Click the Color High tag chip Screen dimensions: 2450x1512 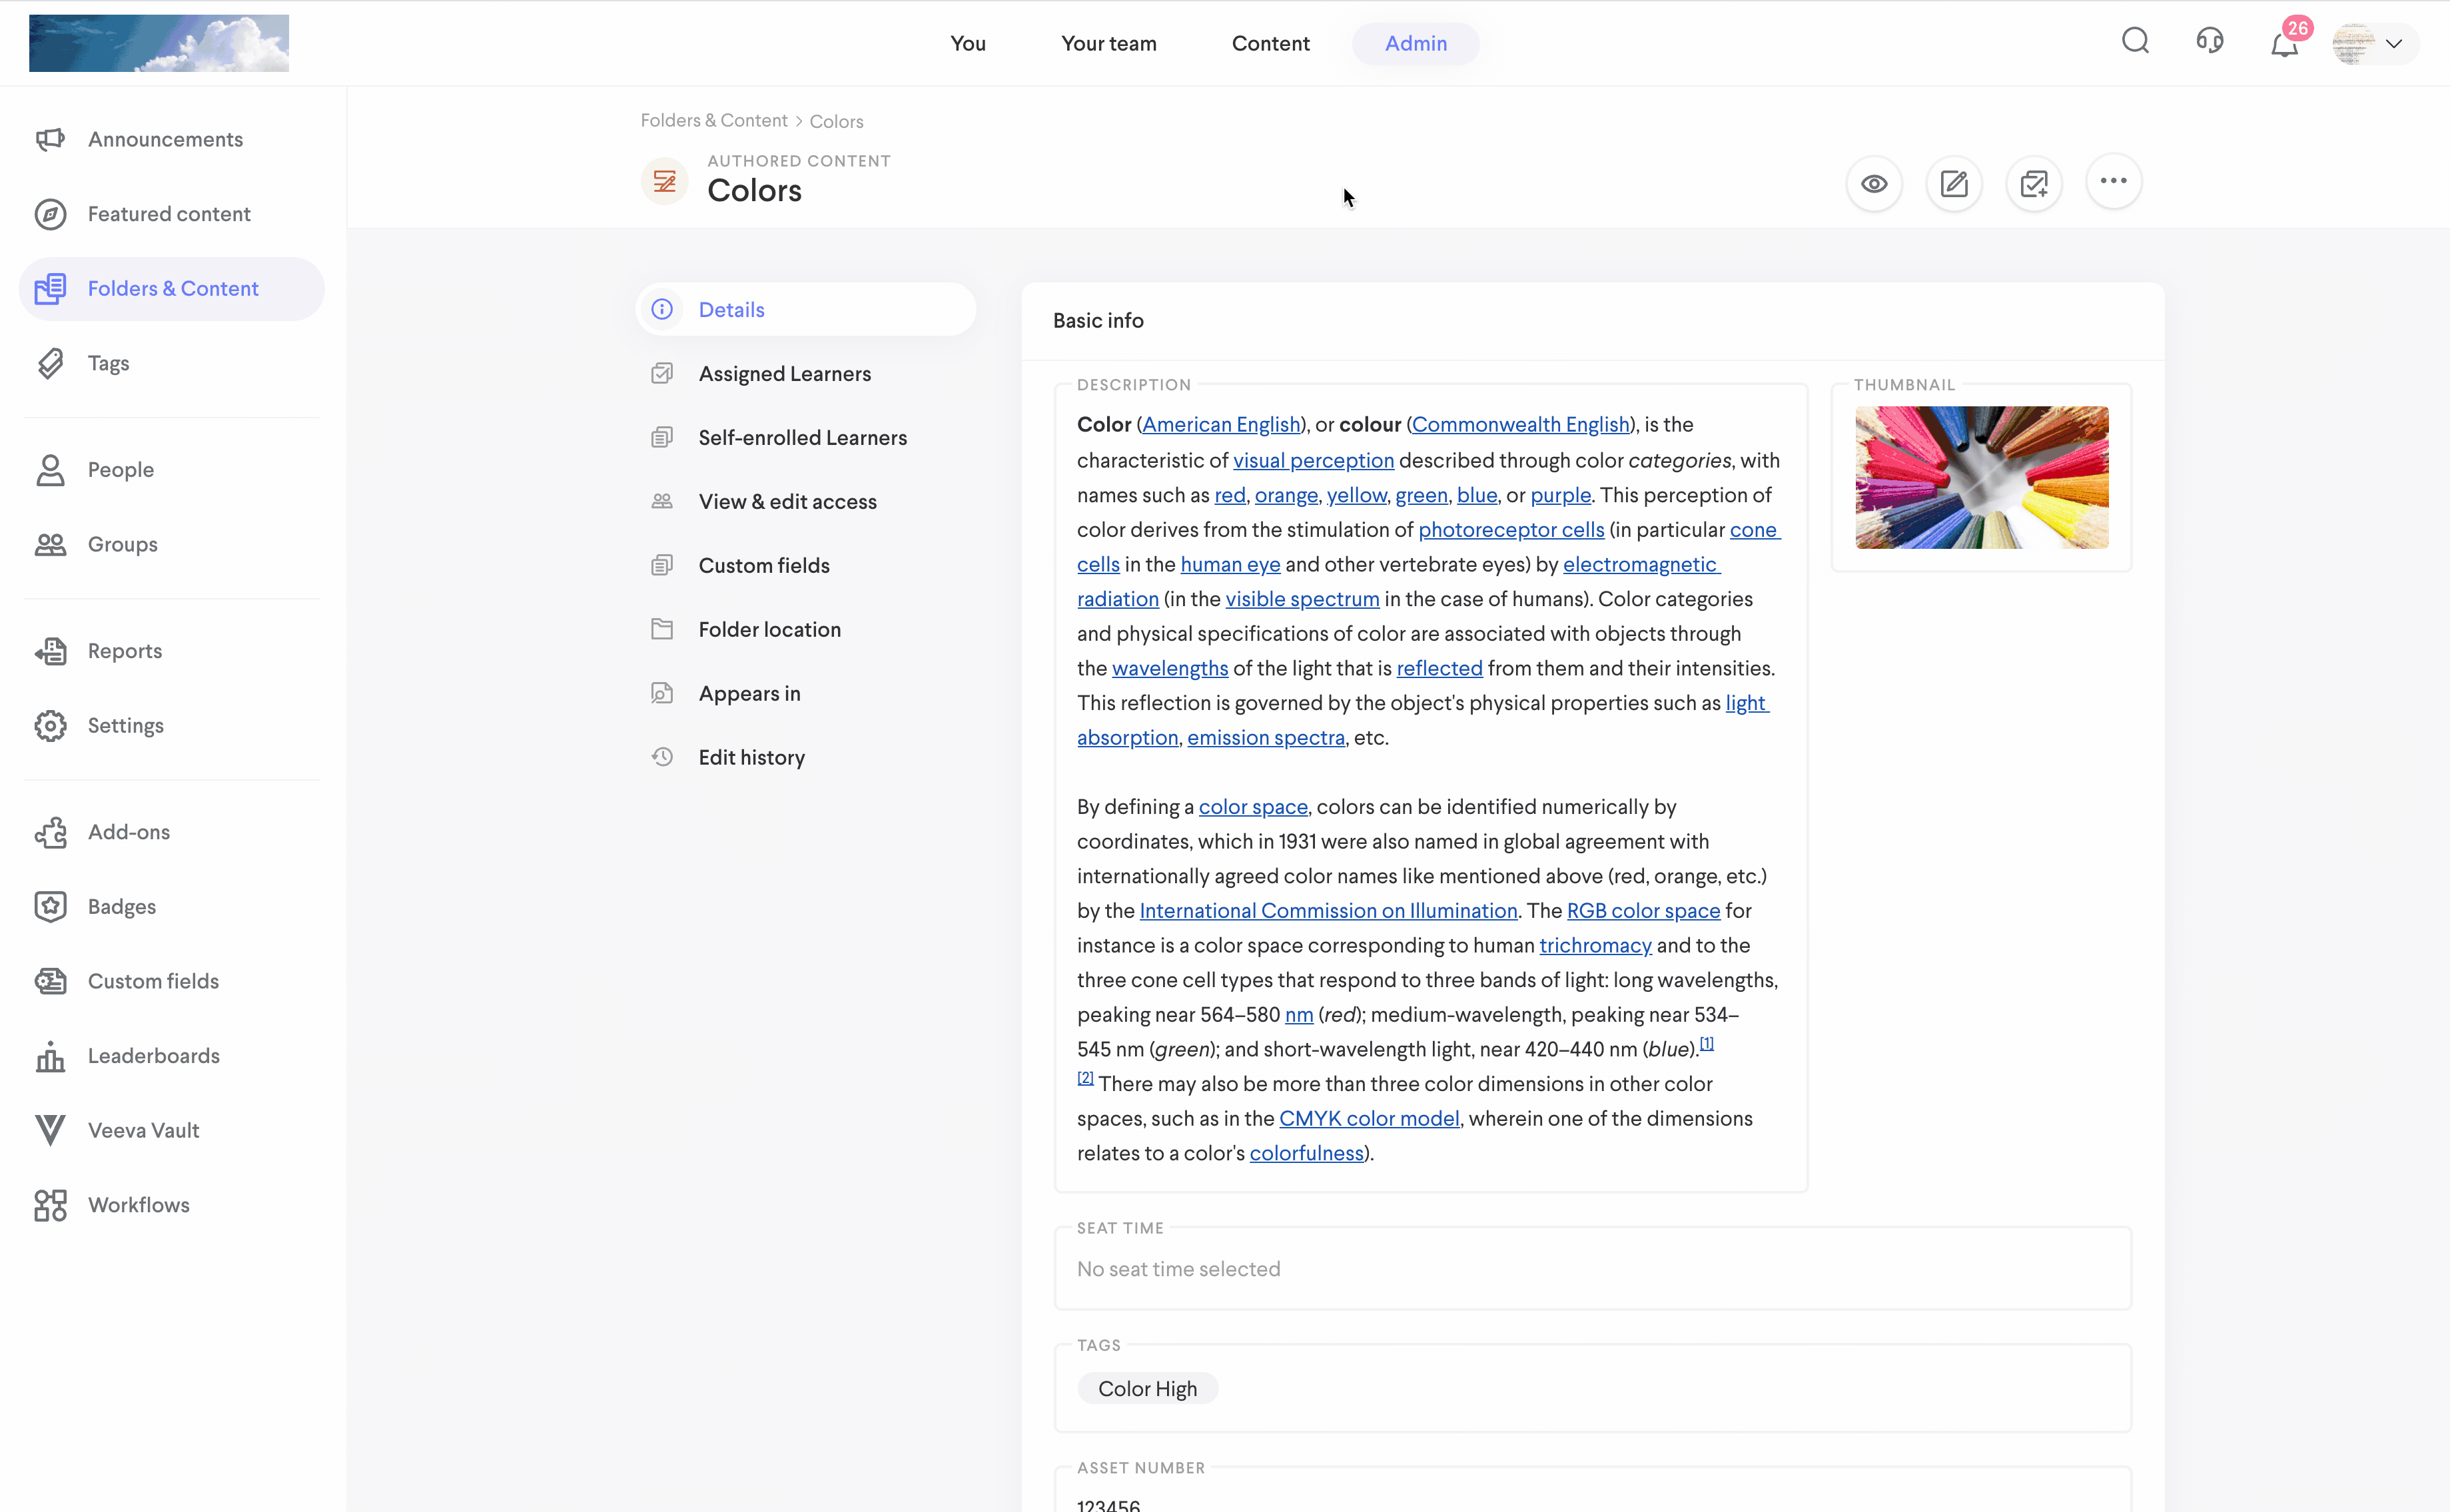[x=1147, y=1388]
